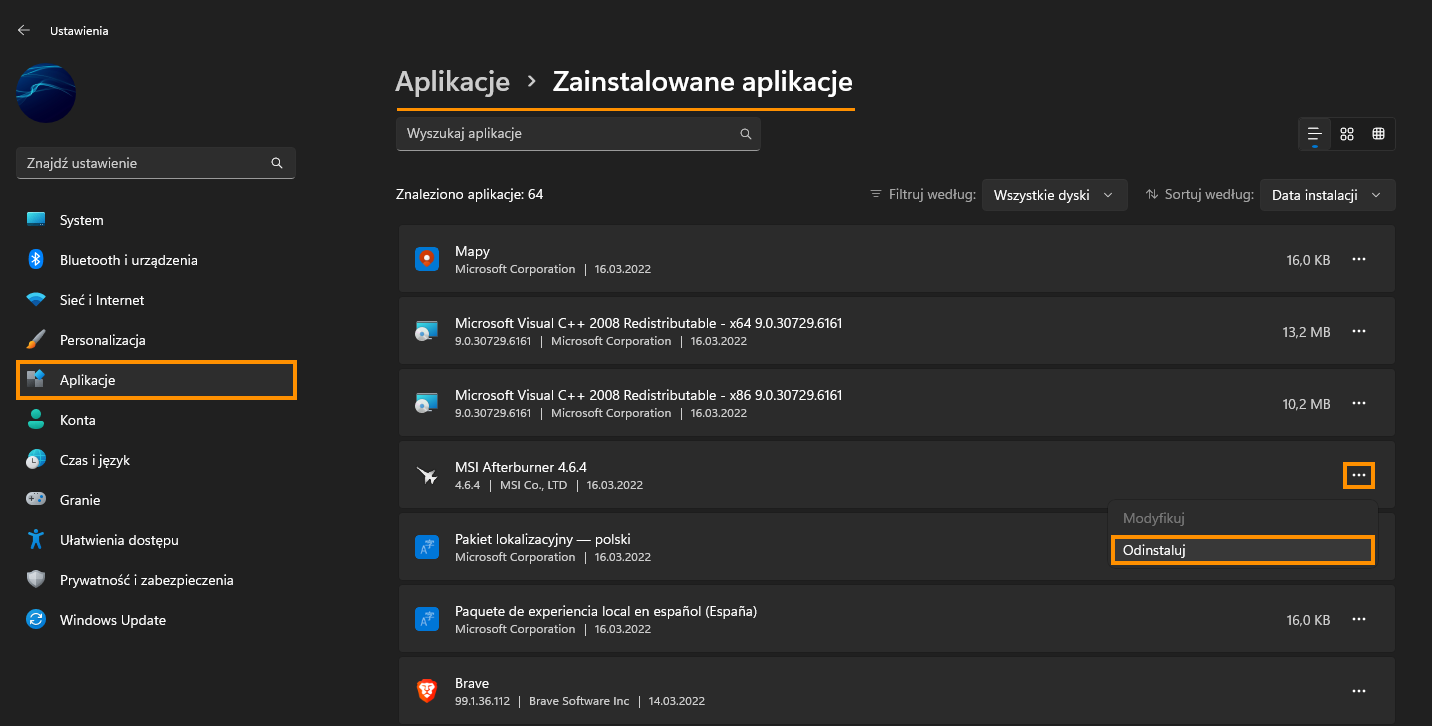Image resolution: width=1432 pixels, height=726 pixels.
Task: Click the back arrow next to Ustawienia
Action: pos(24,30)
